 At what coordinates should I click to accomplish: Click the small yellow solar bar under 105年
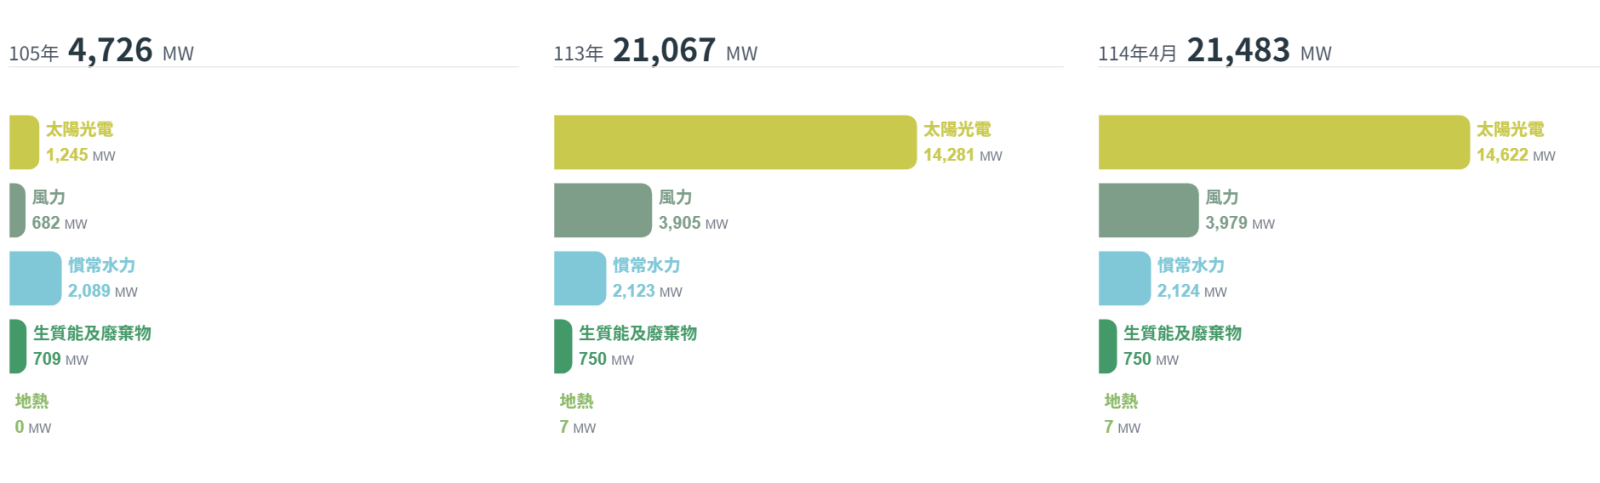tap(24, 142)
